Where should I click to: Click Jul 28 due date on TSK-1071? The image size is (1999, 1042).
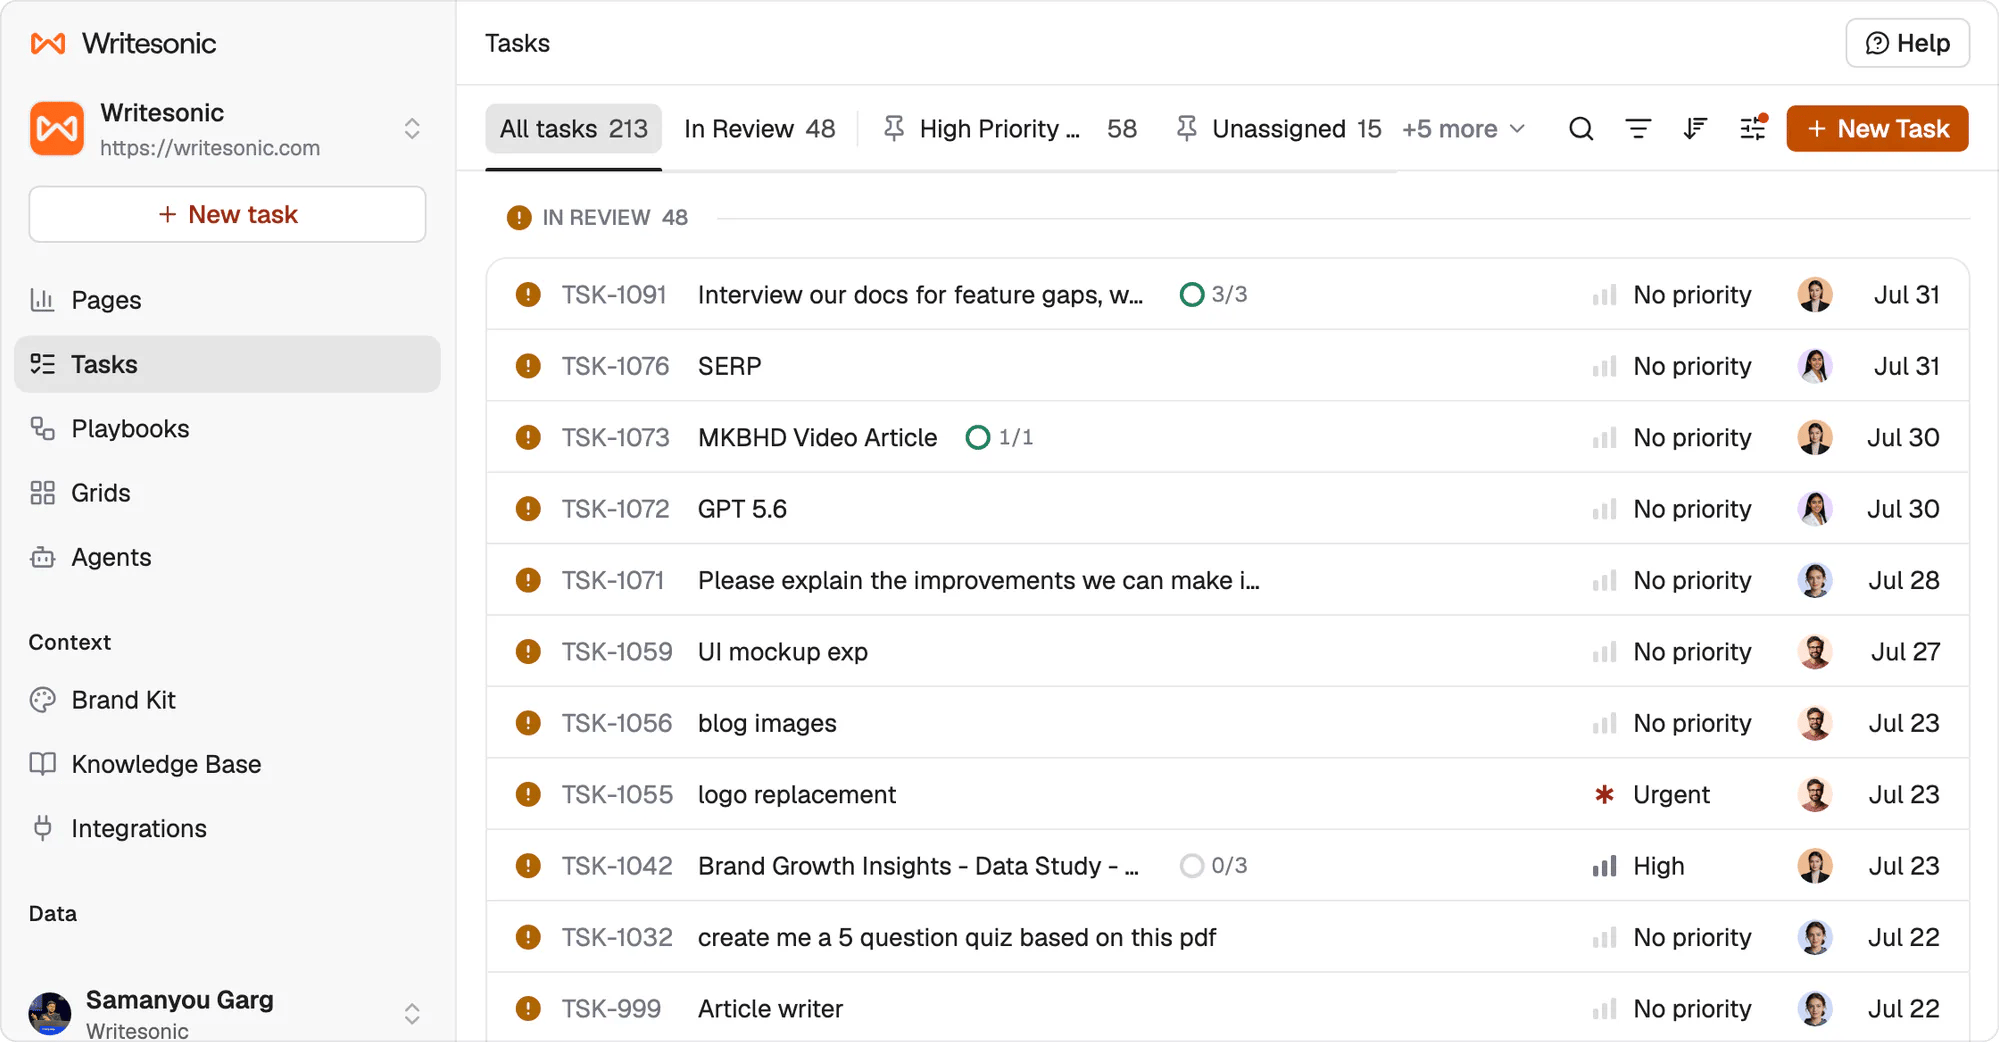[1904, 580]
